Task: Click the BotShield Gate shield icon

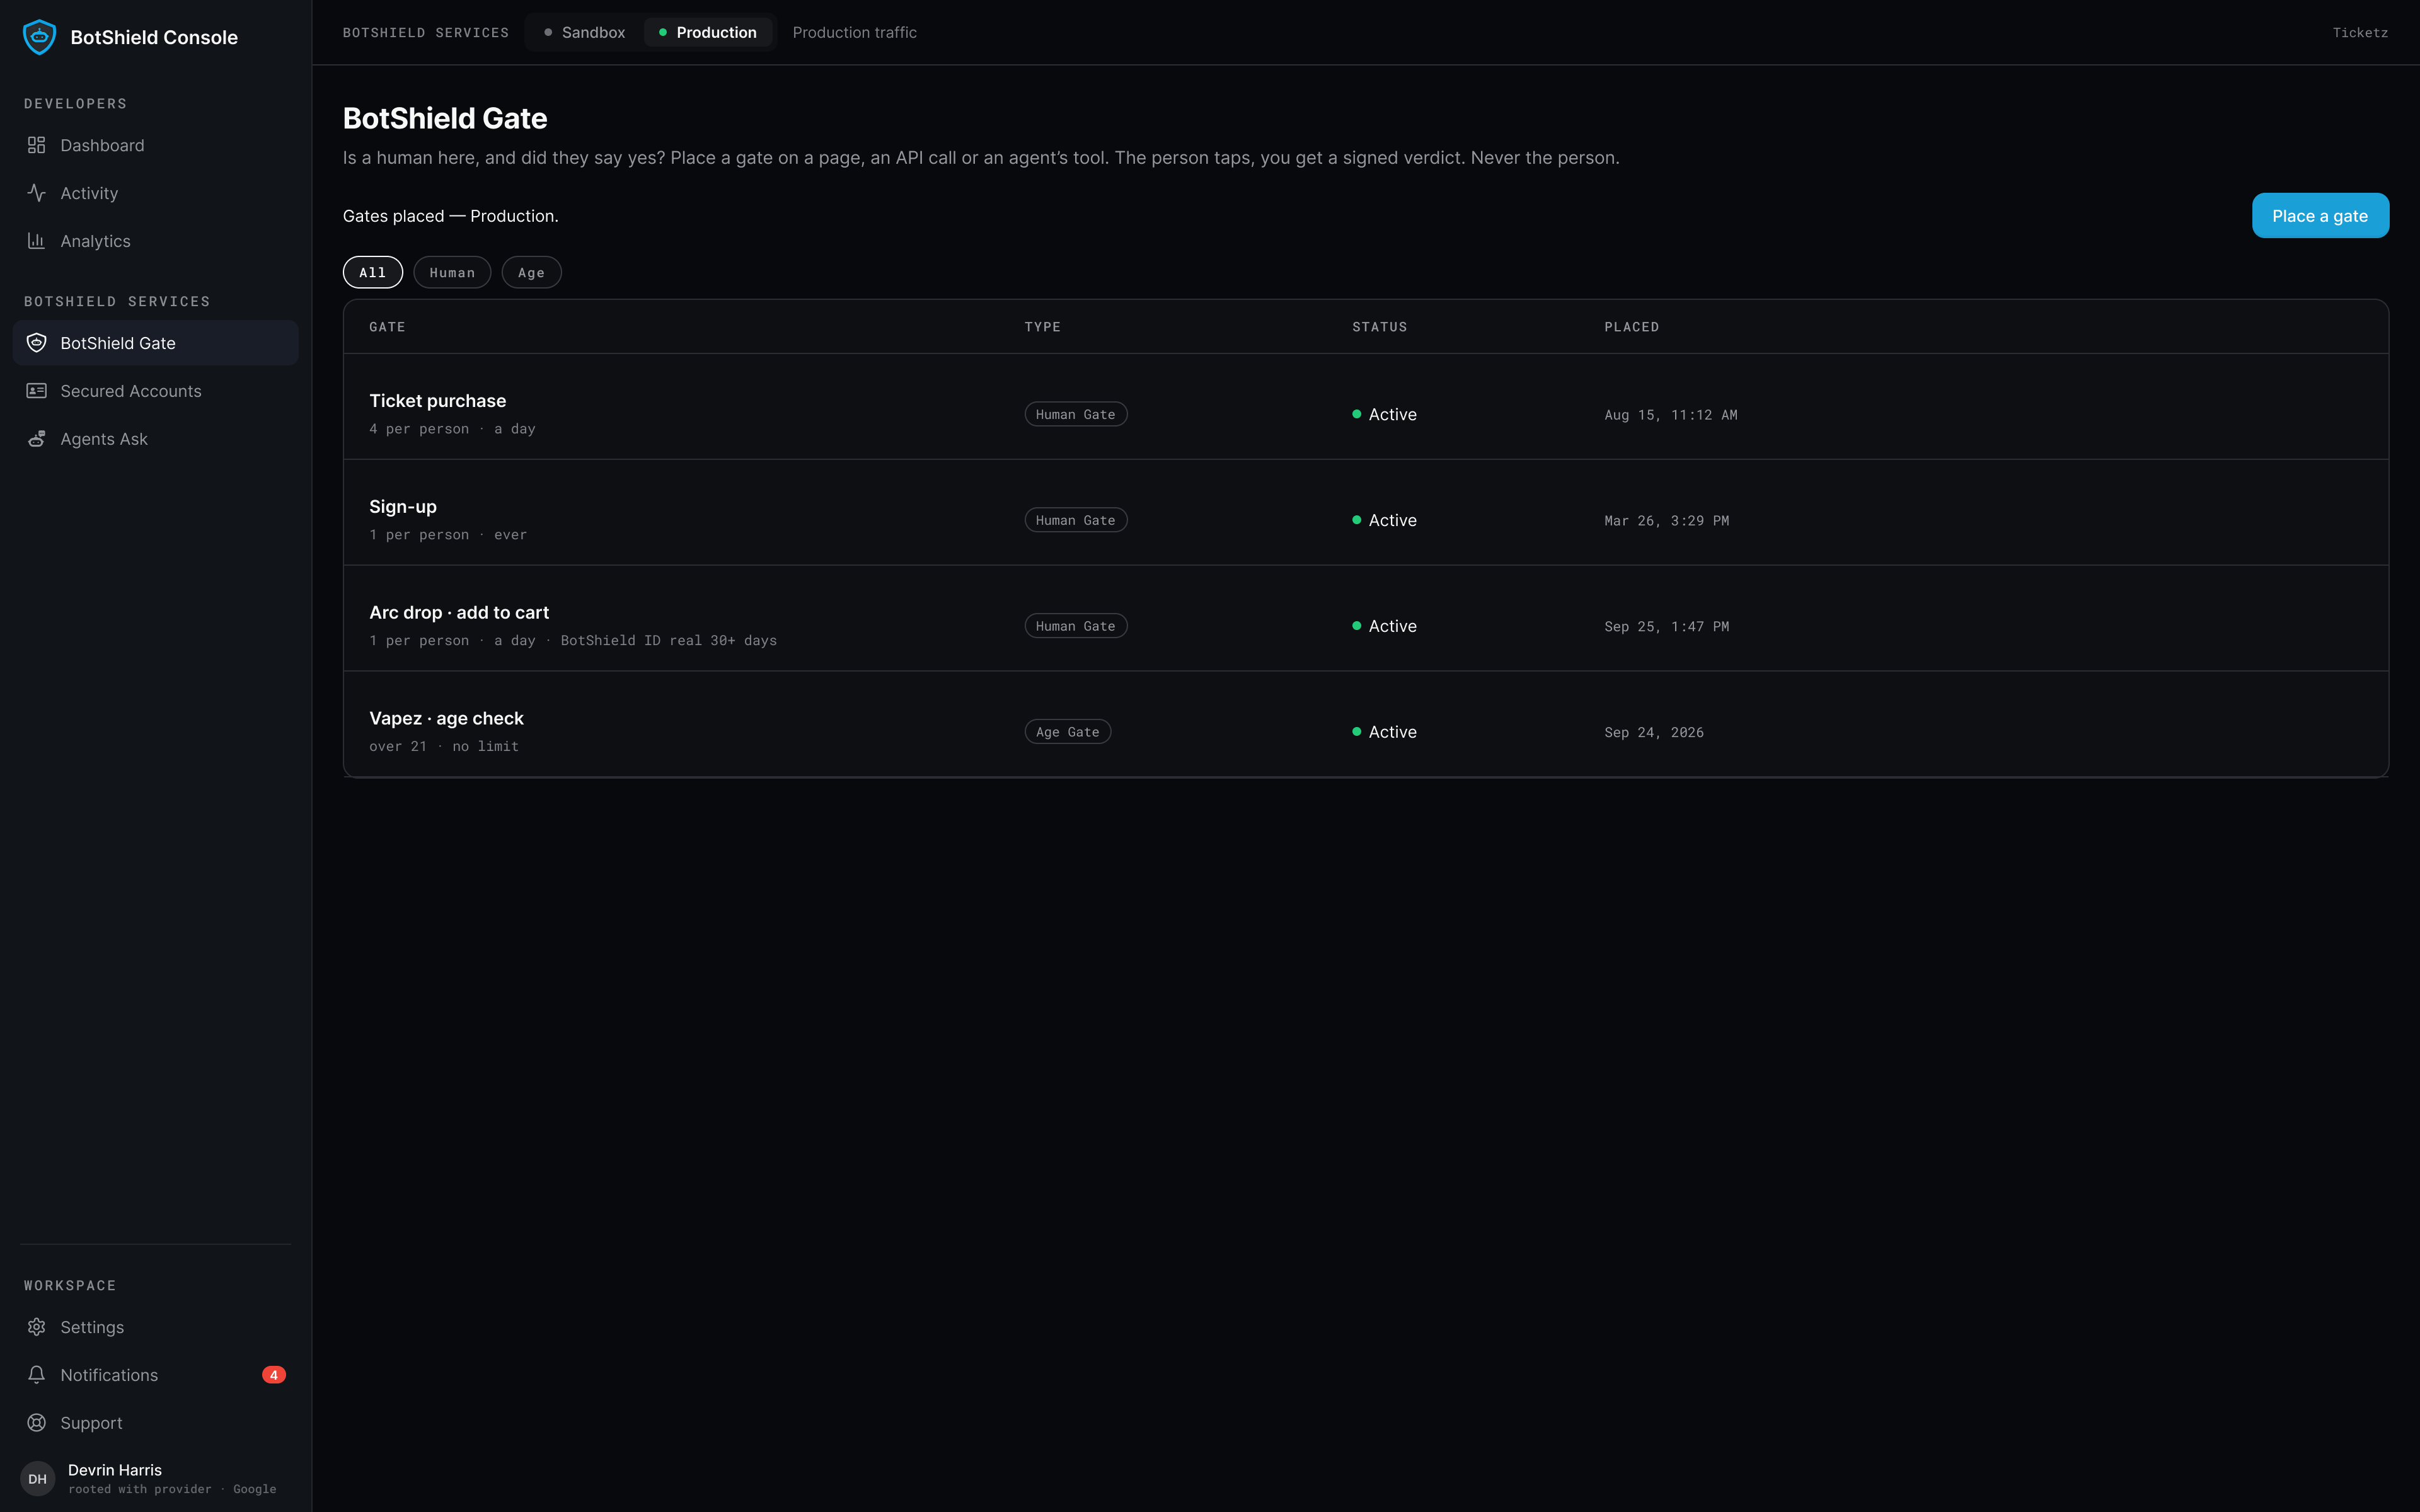Action: [37, 343]
